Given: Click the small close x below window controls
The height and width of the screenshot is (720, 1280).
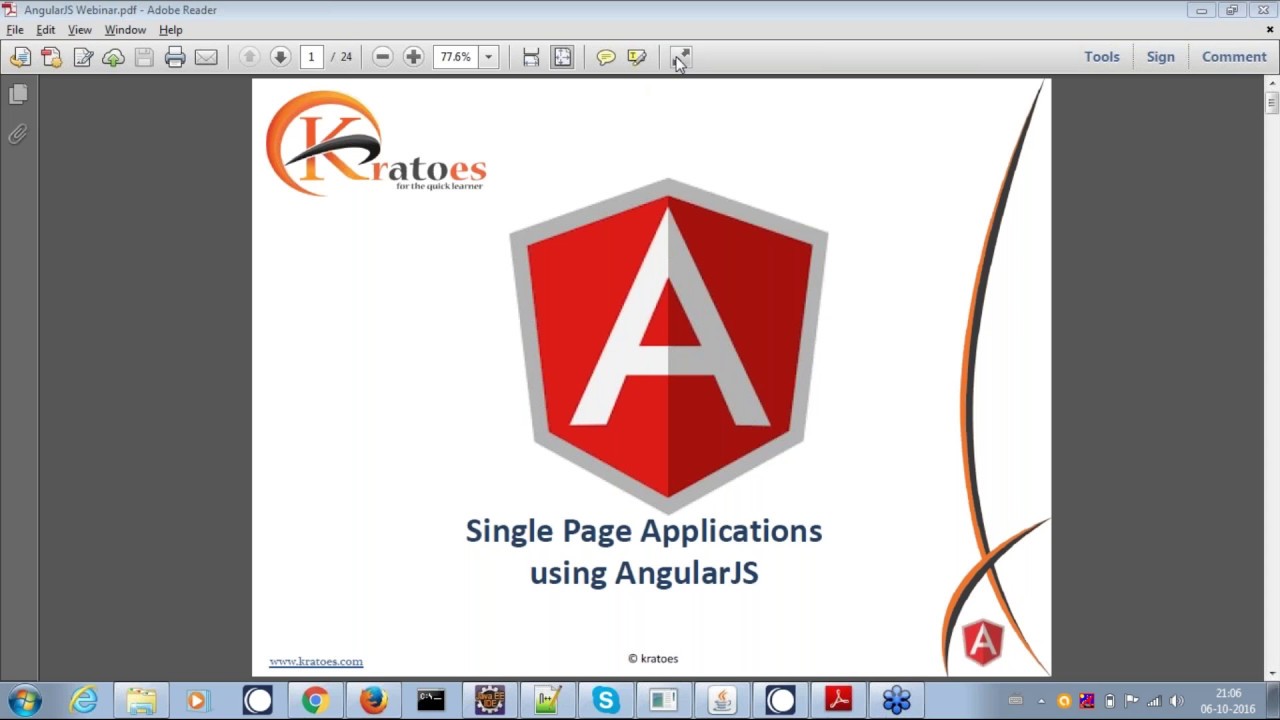Looking at the screenshot, I should coord(1271,30).
